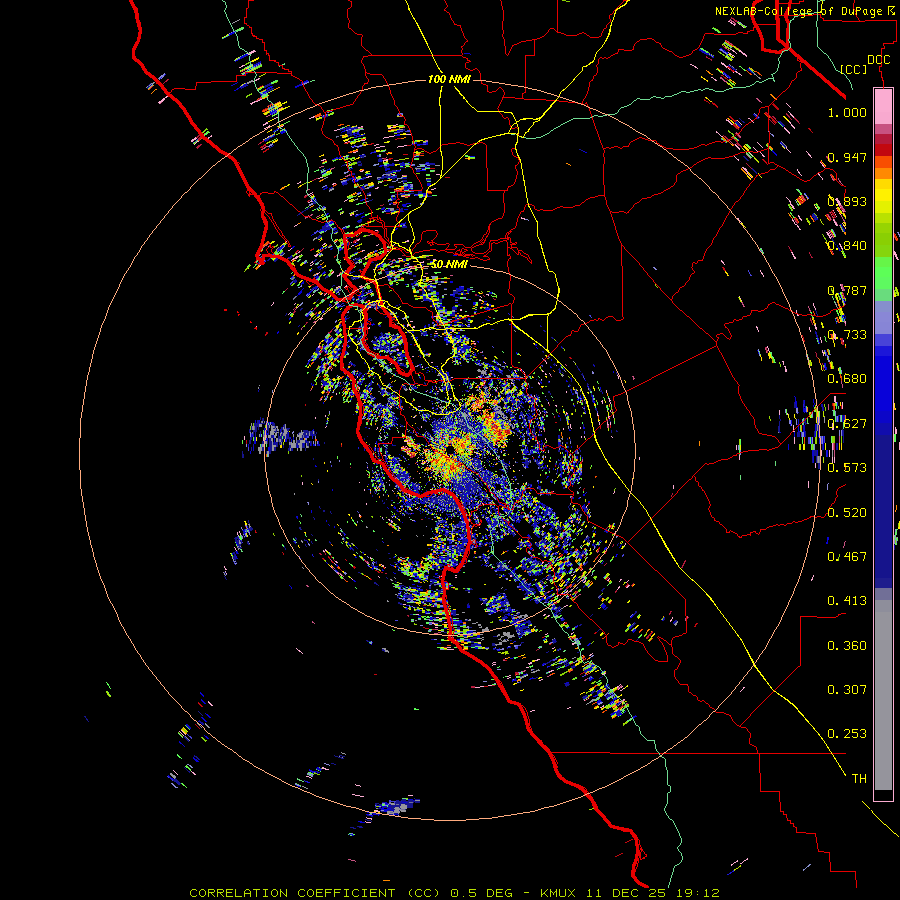Click the yellow segment of the color bar
This screenshot has width=900, height=900.
click(x=883, y=196)
